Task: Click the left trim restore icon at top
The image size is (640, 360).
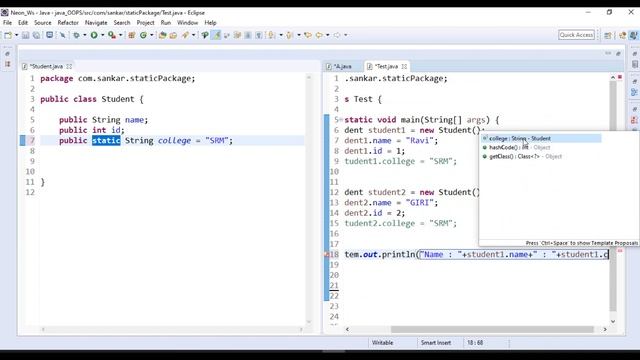Action: click(7, 54)
